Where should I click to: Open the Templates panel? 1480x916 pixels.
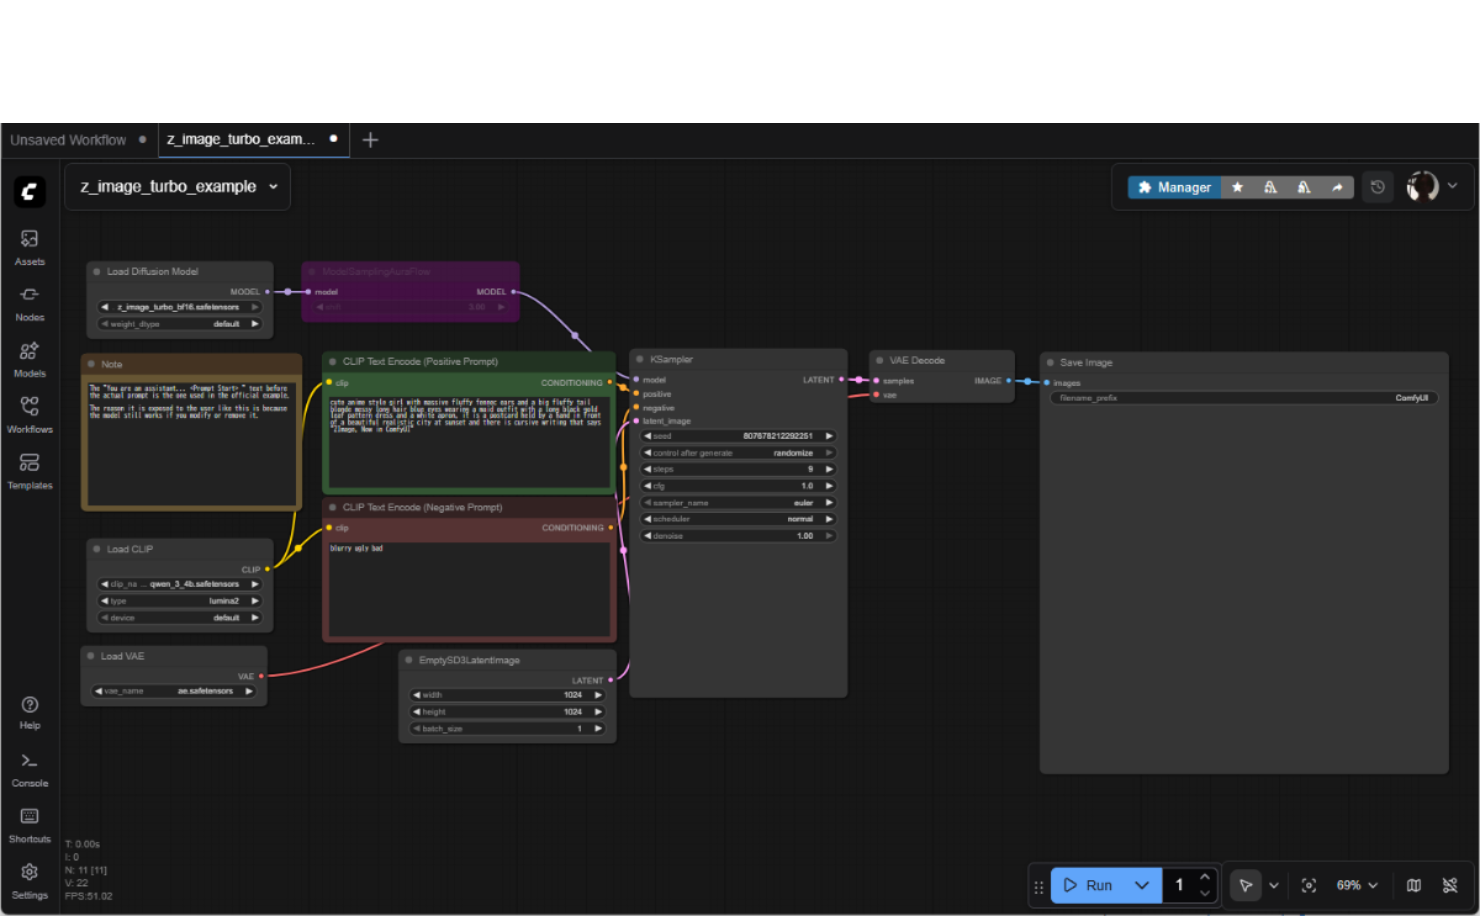(29, 470)
